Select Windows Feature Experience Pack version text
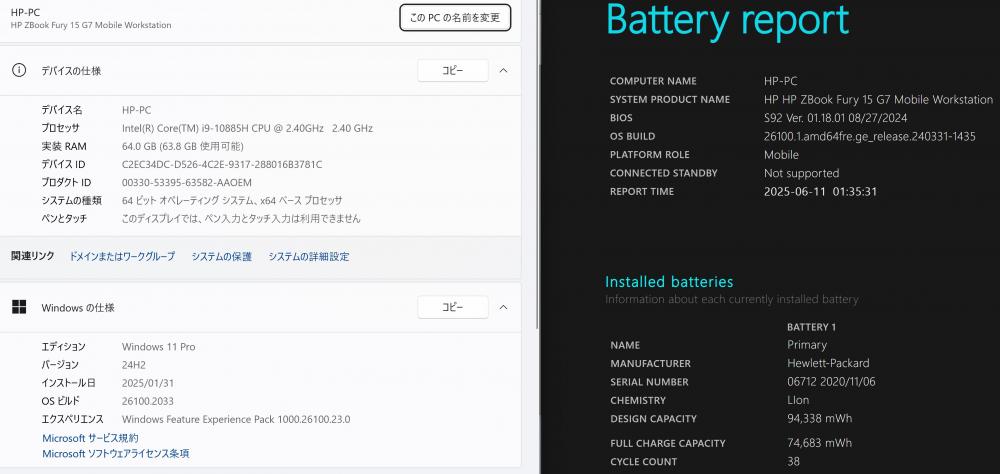 point(236,419)
